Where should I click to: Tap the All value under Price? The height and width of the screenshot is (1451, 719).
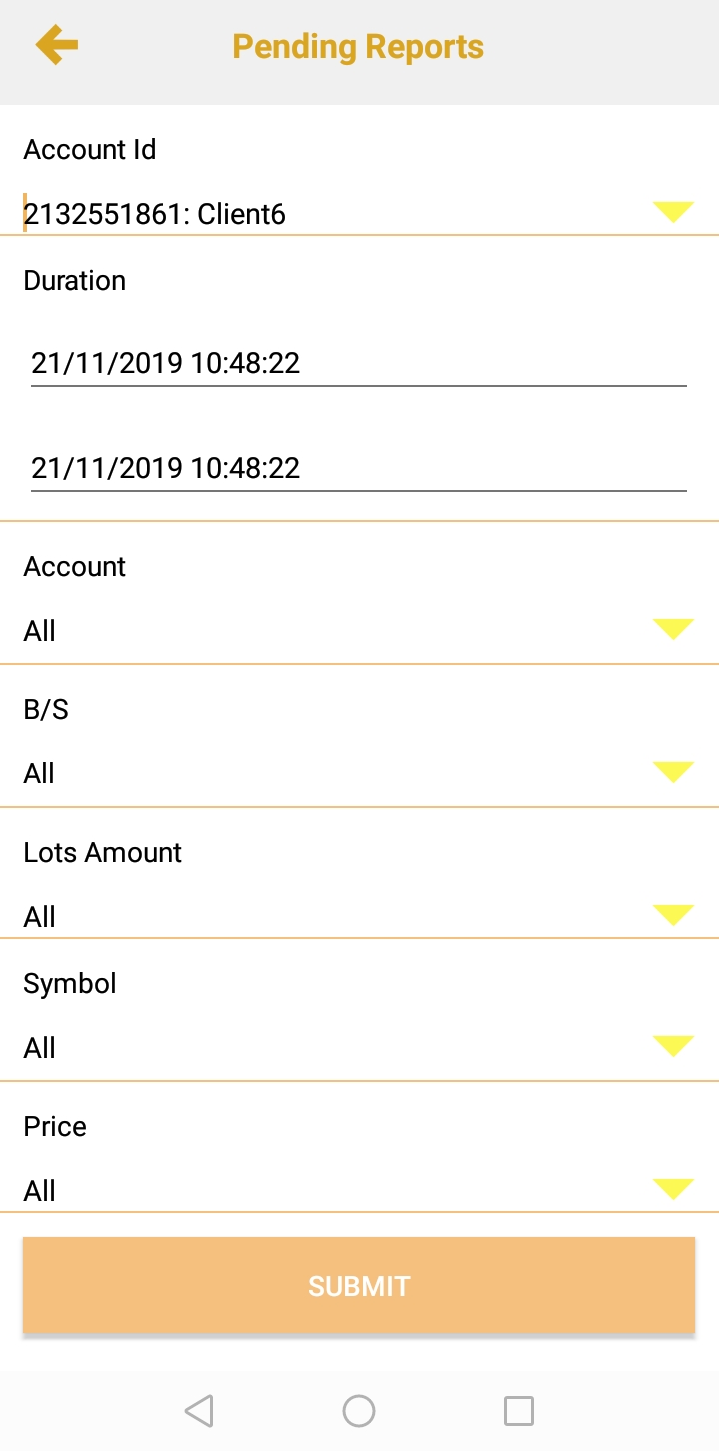[40, 1191]
